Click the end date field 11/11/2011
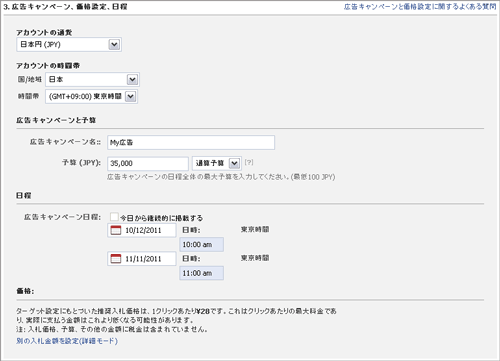 click(x=142, y=259)
